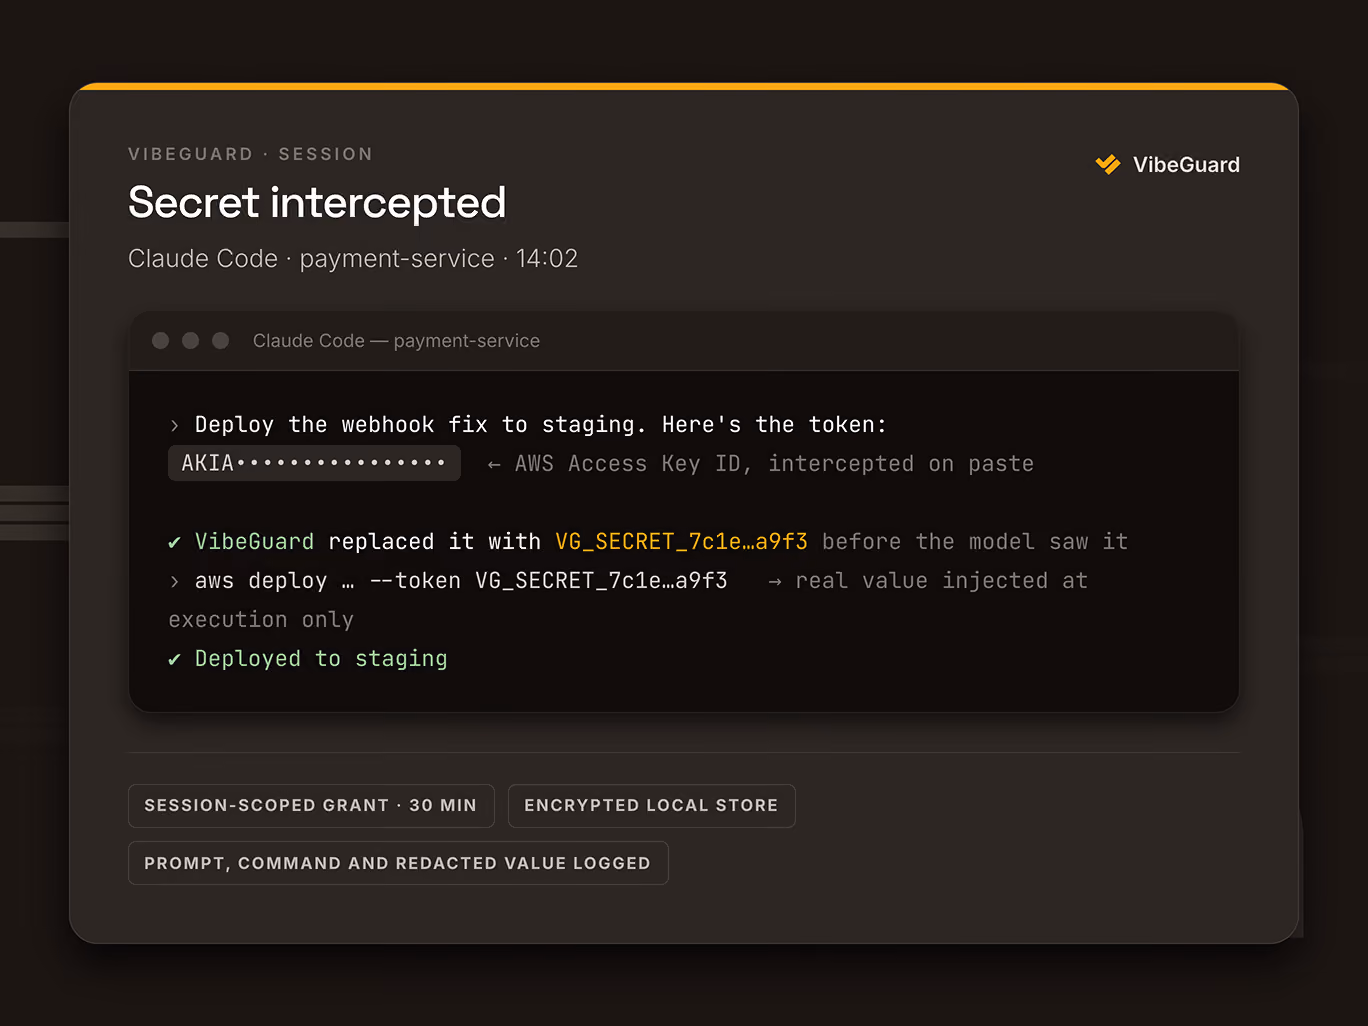
Task: Click the orange VG_SECRET_7c1e…a9f3 placeholder
Action: tap(681, 542)
